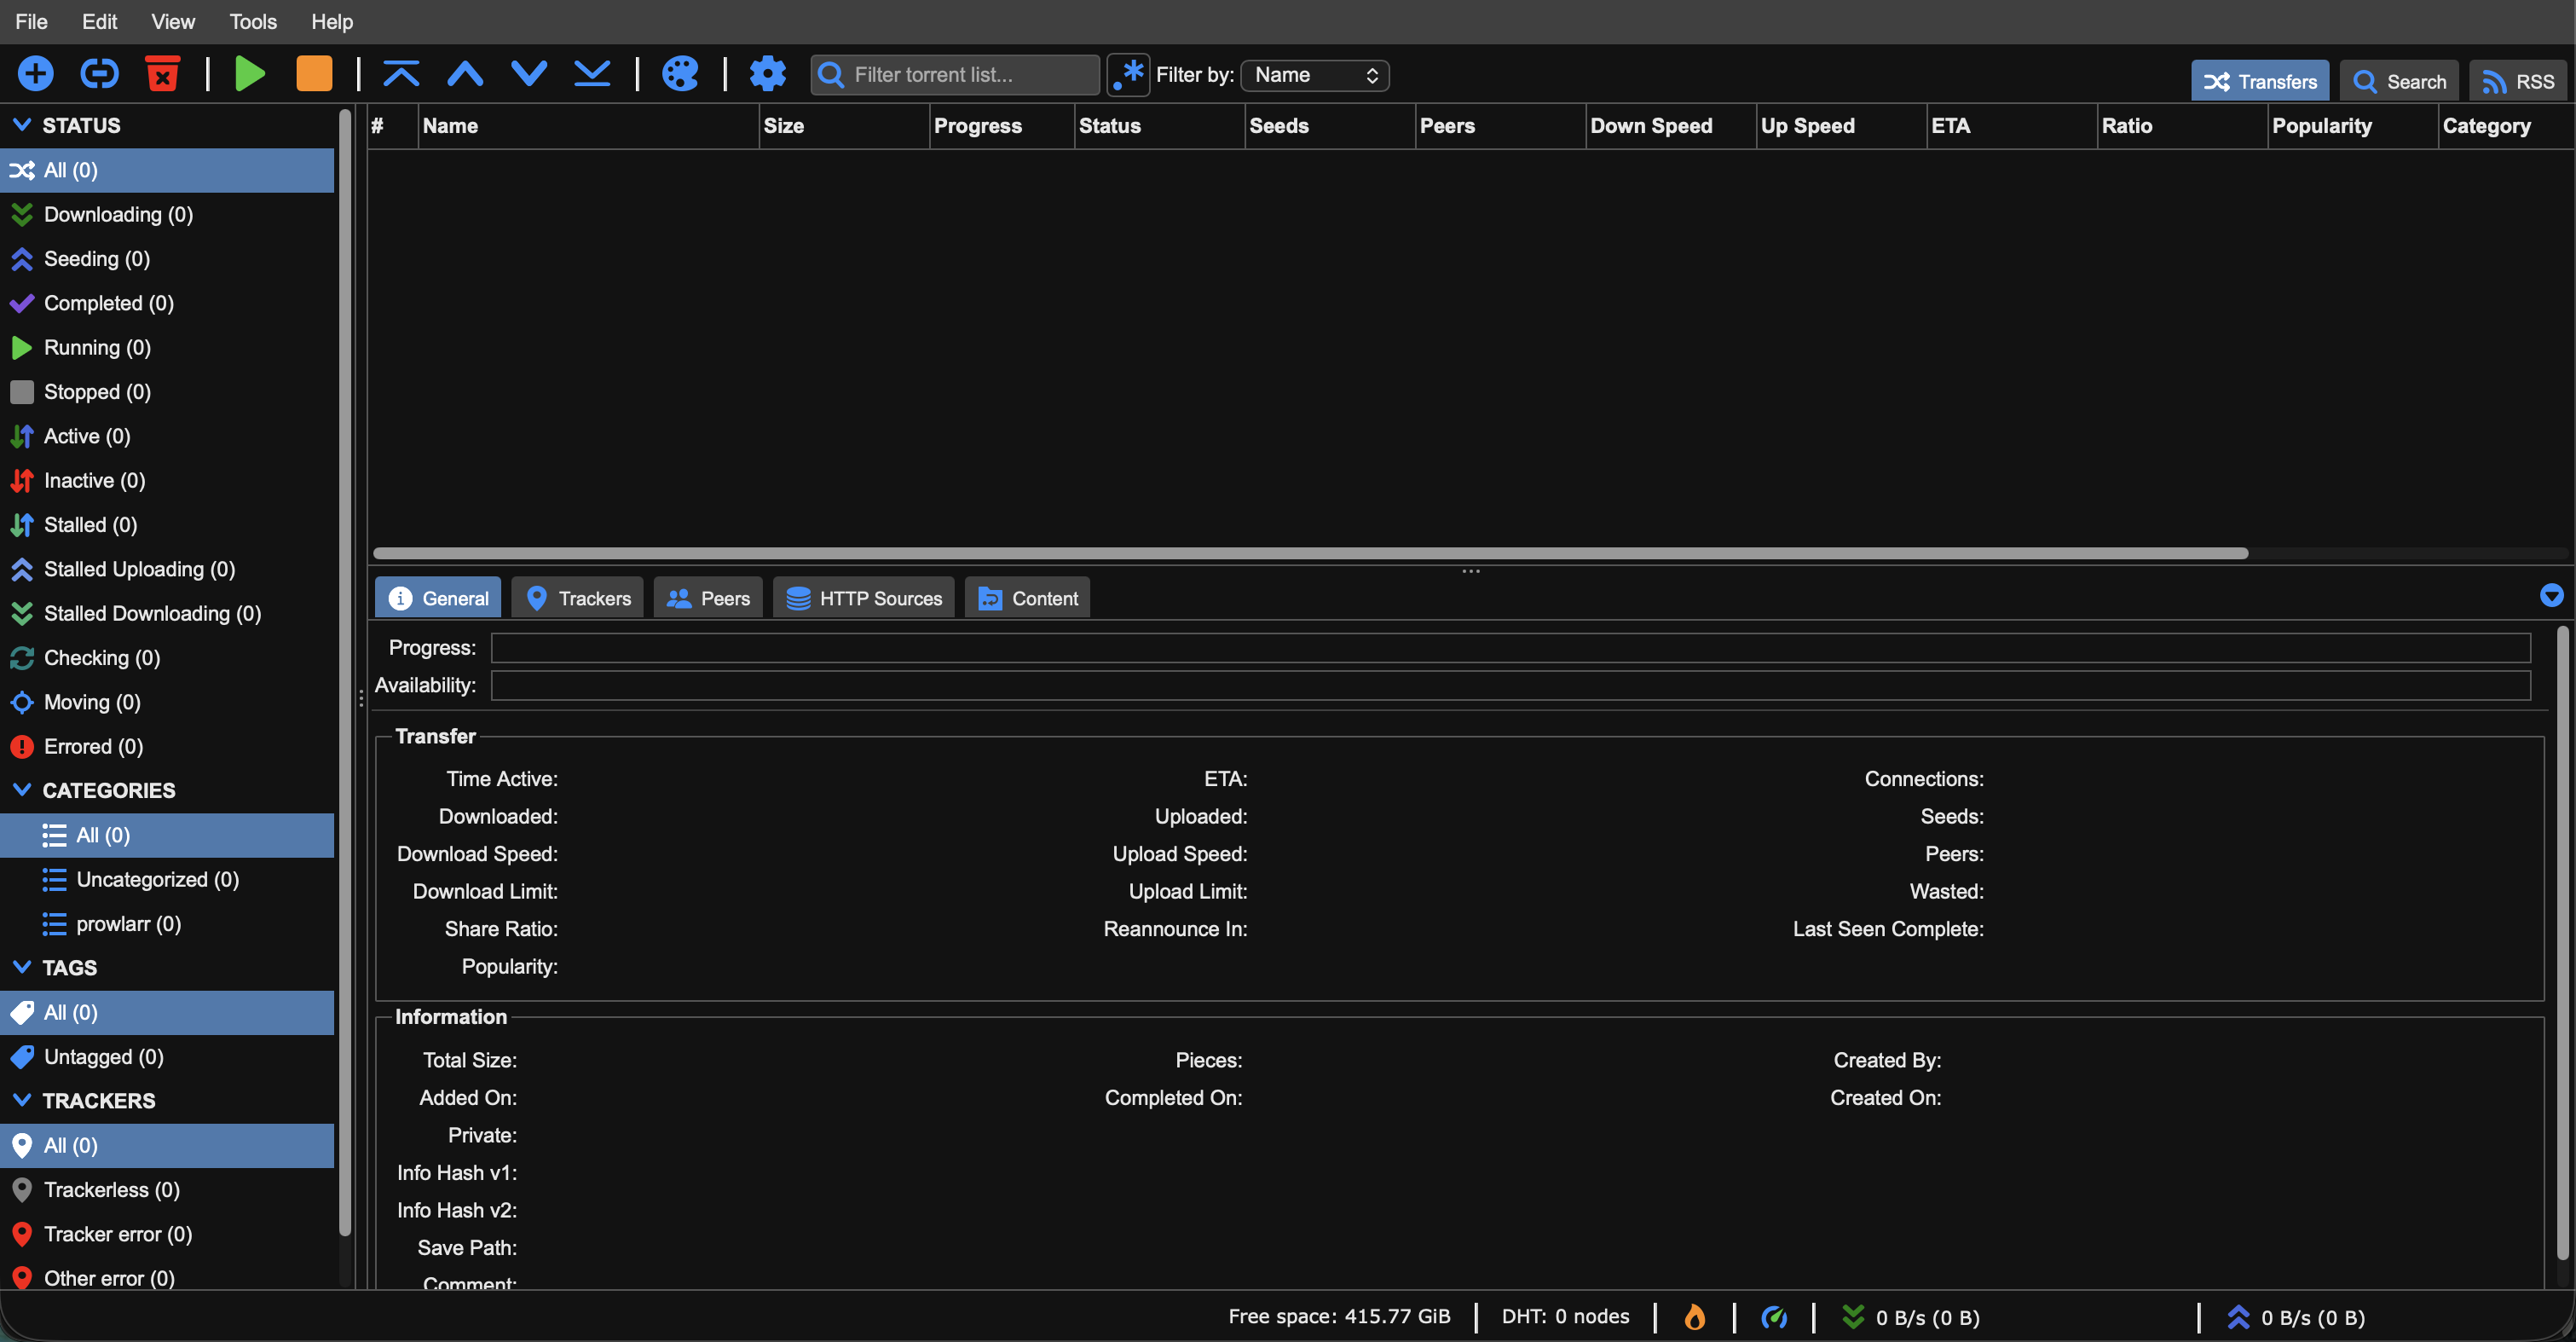Click the connection status flame icon
2576x1342 pixels.
1695,1317
